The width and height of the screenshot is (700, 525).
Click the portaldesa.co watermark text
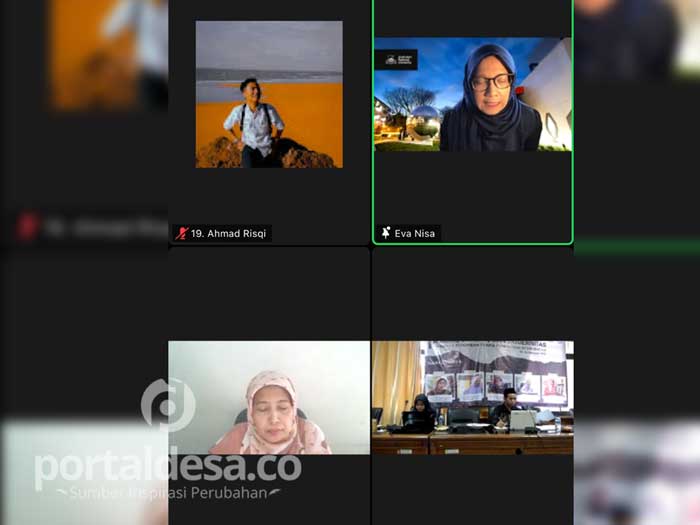click(167, 466)
